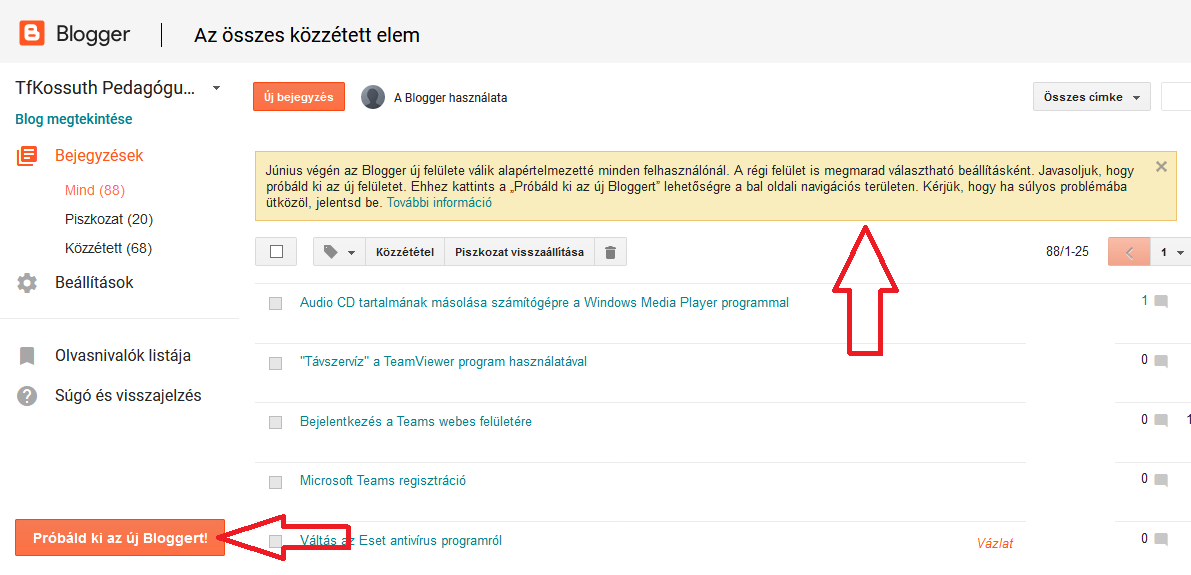Check the Bejelentkezés a Teams post checkbox
1191x575 pixels.
point(276,422)
